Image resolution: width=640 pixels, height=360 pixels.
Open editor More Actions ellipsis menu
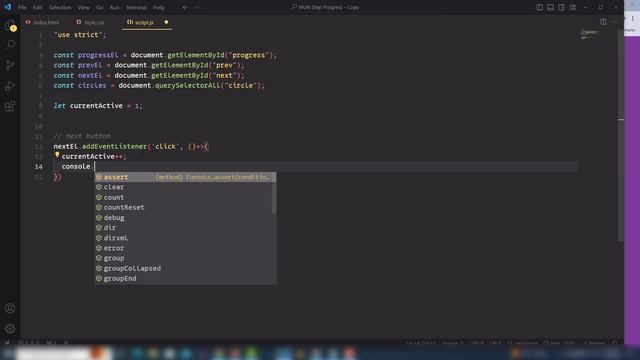pos(615,22)
